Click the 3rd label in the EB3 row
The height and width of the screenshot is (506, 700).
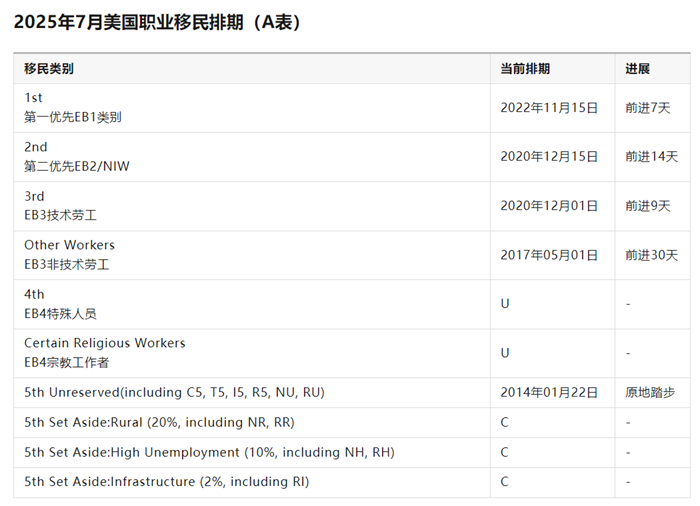pos(34,196)
